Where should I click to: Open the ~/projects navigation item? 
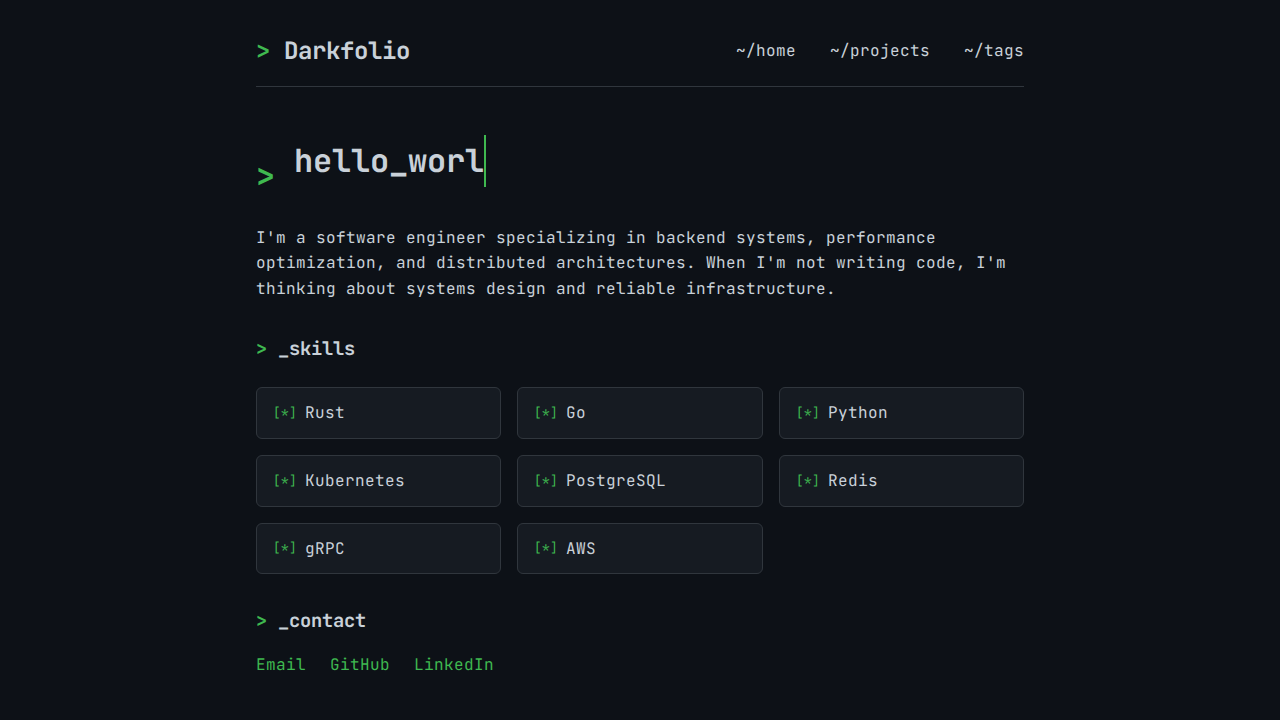tap(880, 50)
